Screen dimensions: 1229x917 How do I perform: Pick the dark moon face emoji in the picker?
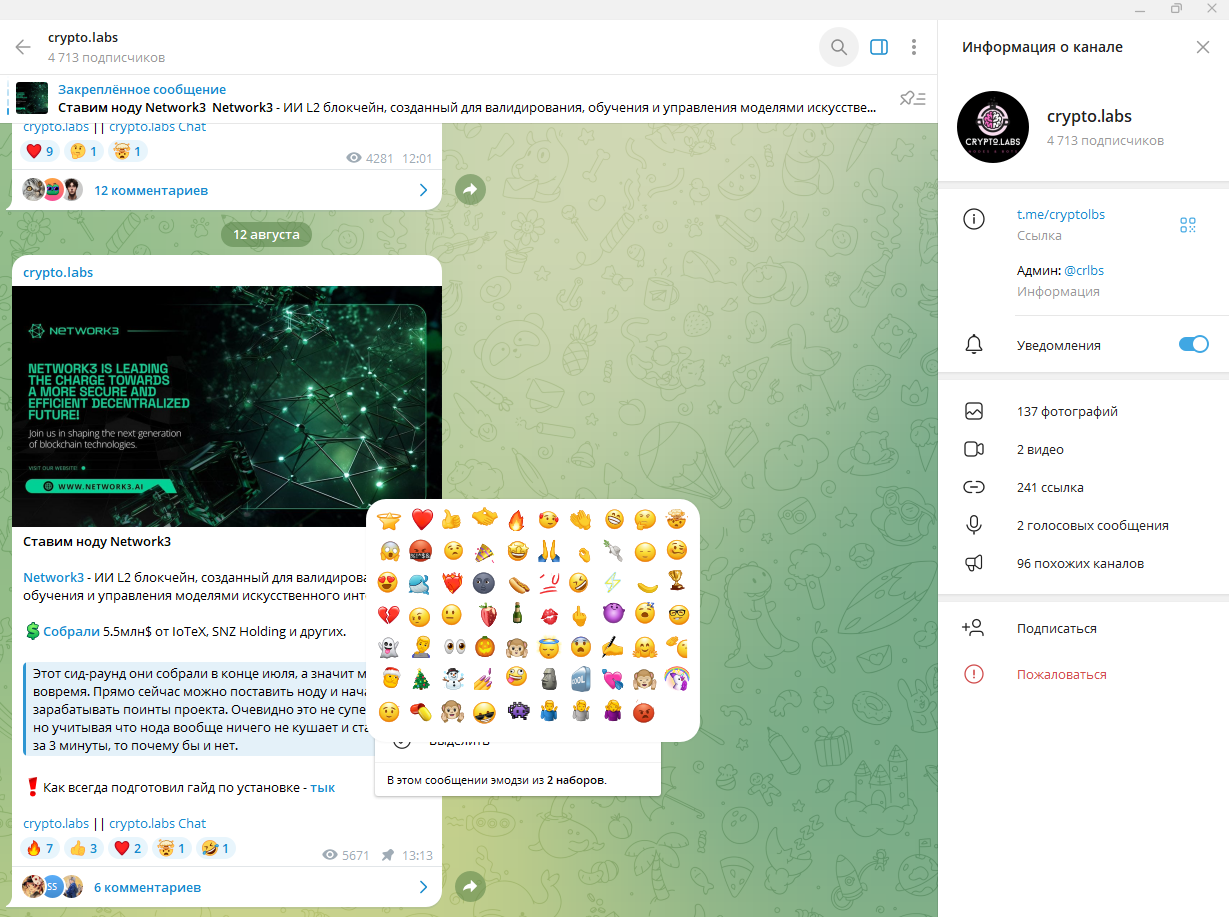pyautogui.click(x=484, y=583)
